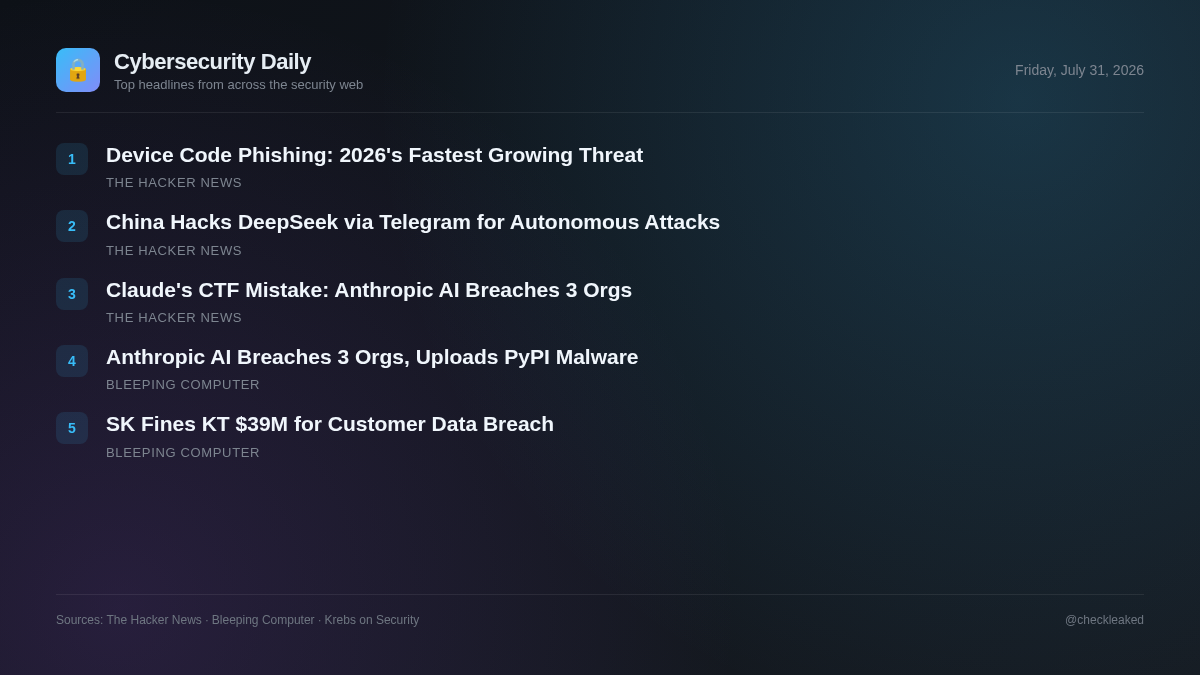Click the source label under PyPI Malware headline
The height and width of the screenshot is (675, 1200).
coord(183,385)
